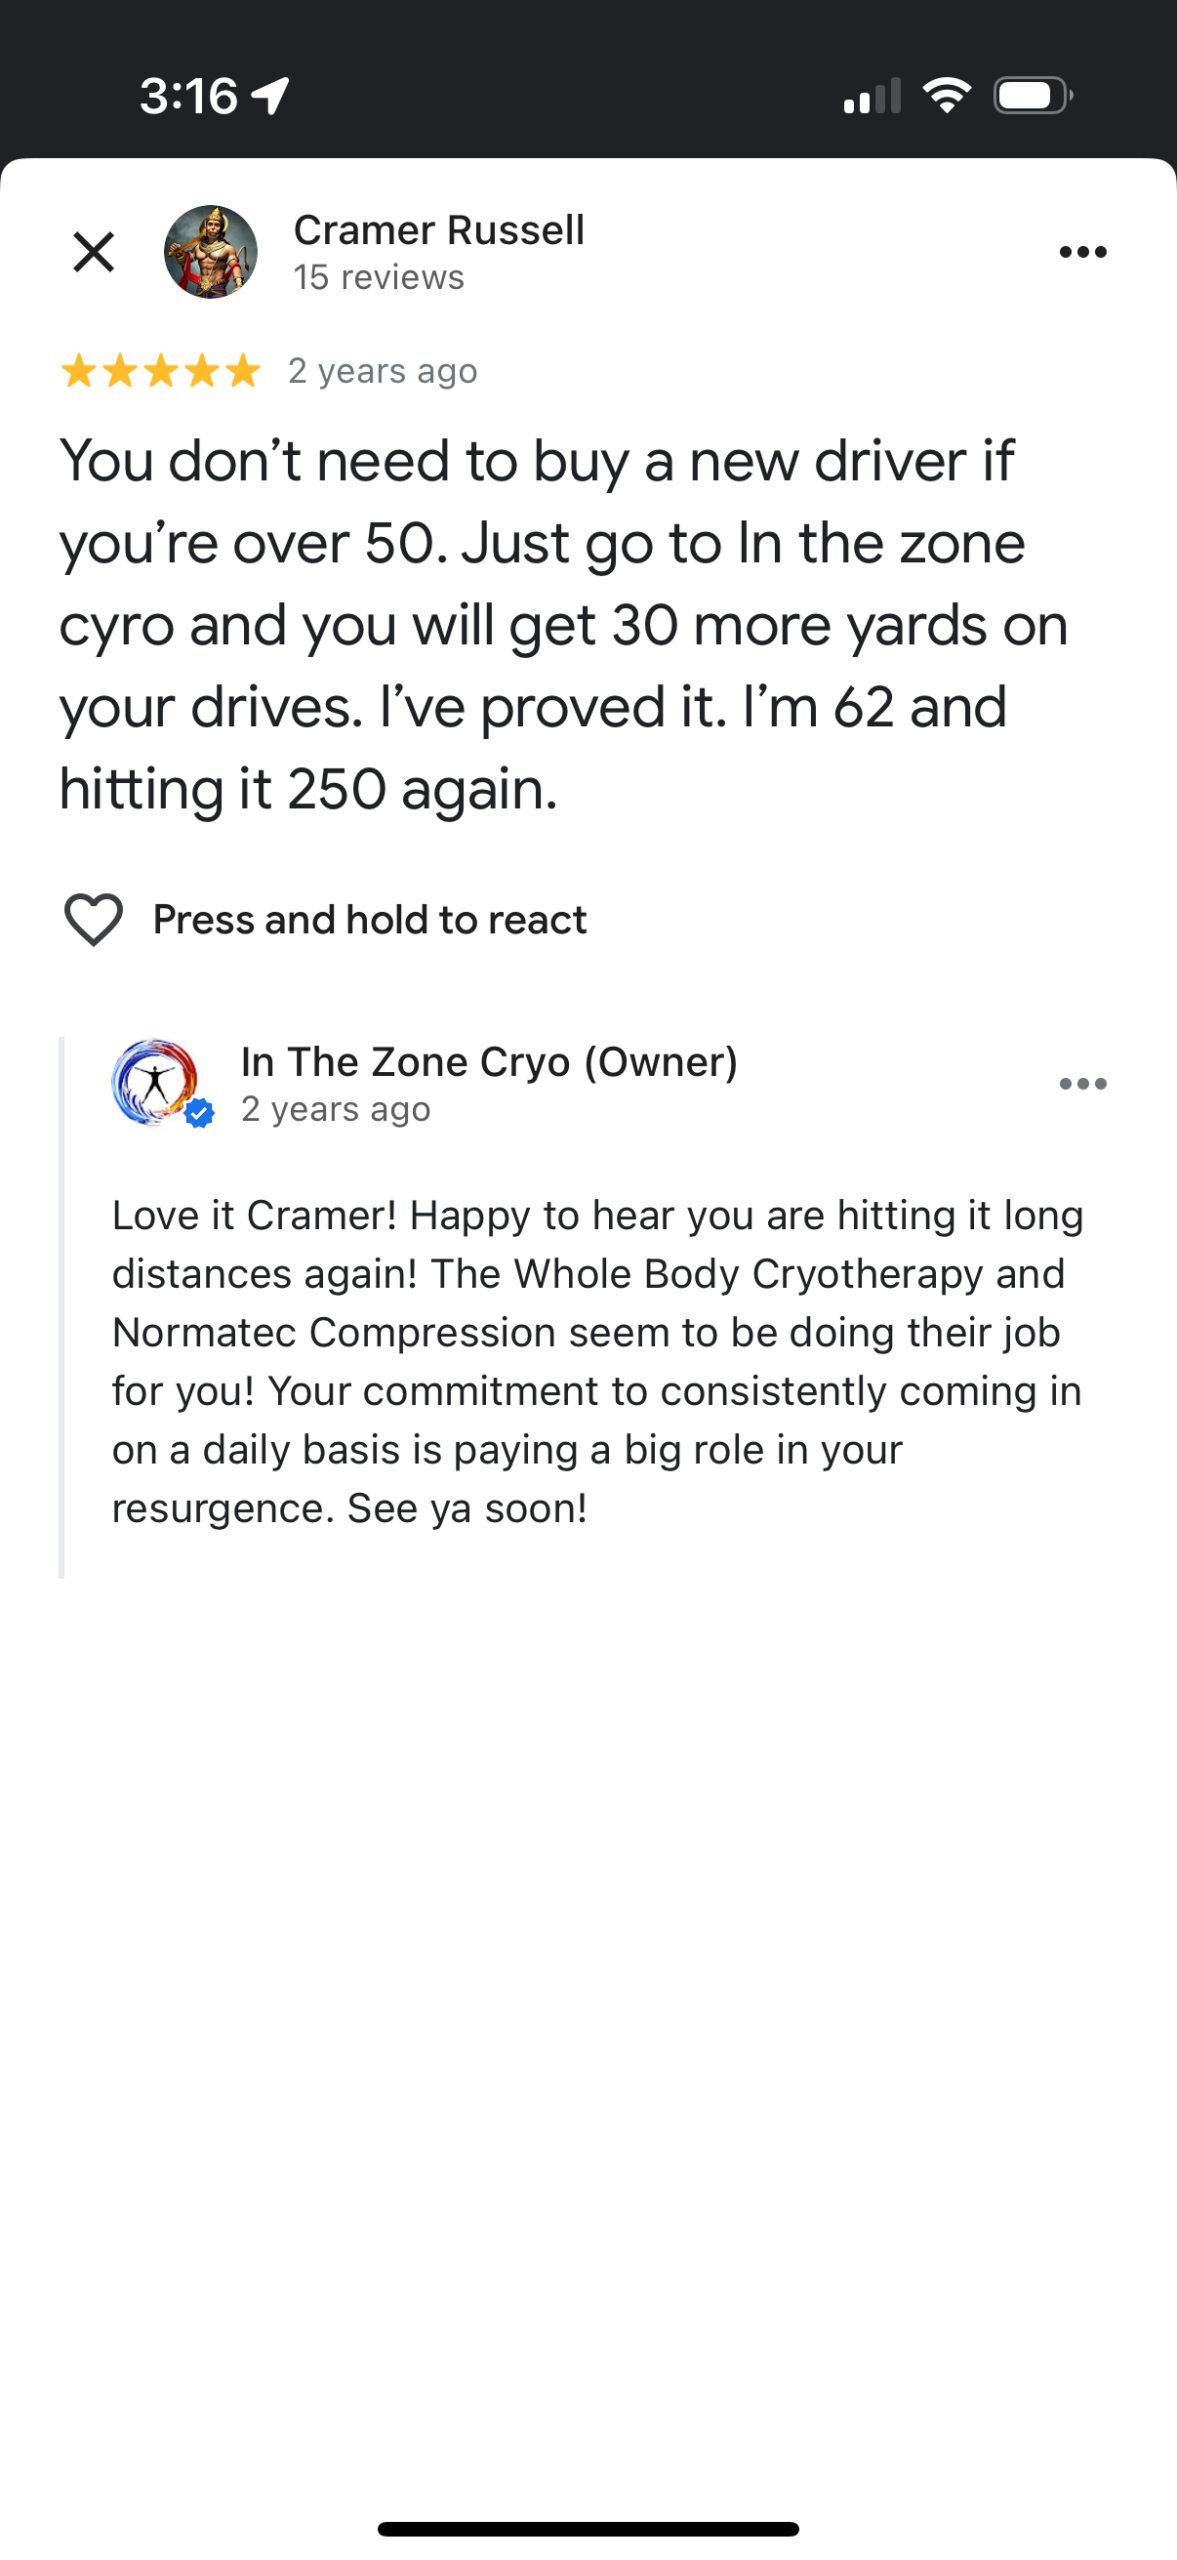Open more options for Cramer's review

pyautogui.click(x=1082, y=252)
